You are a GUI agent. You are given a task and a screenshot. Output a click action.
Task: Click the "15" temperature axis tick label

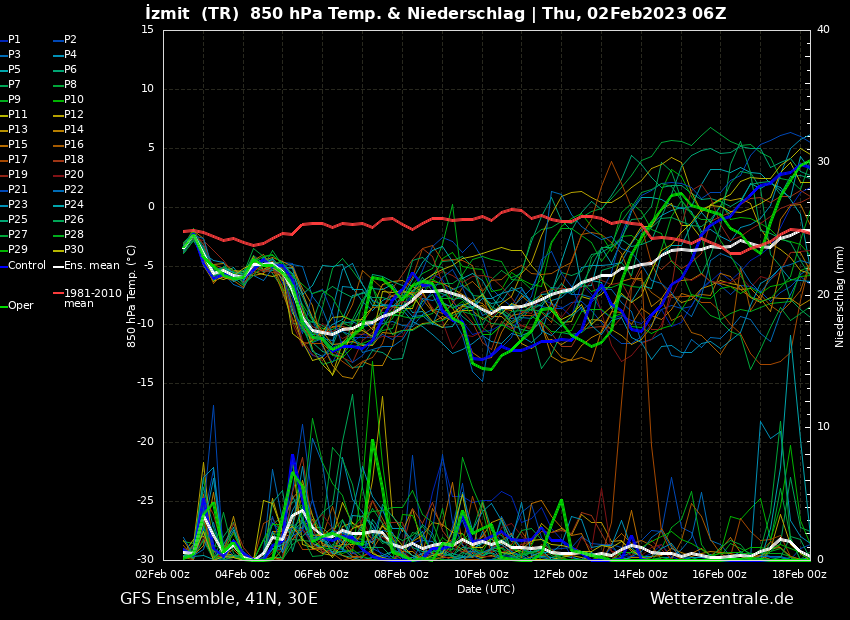(x=147, y=30)
